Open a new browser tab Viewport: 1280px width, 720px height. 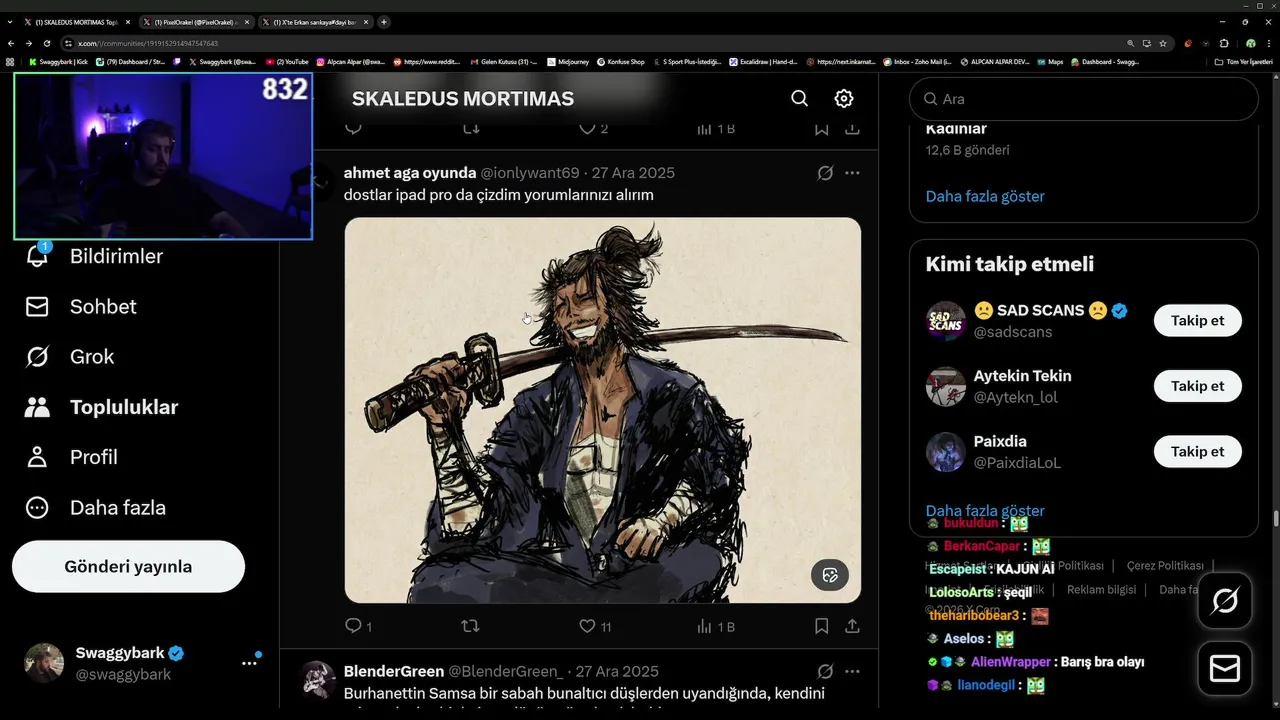coord(385,22)
